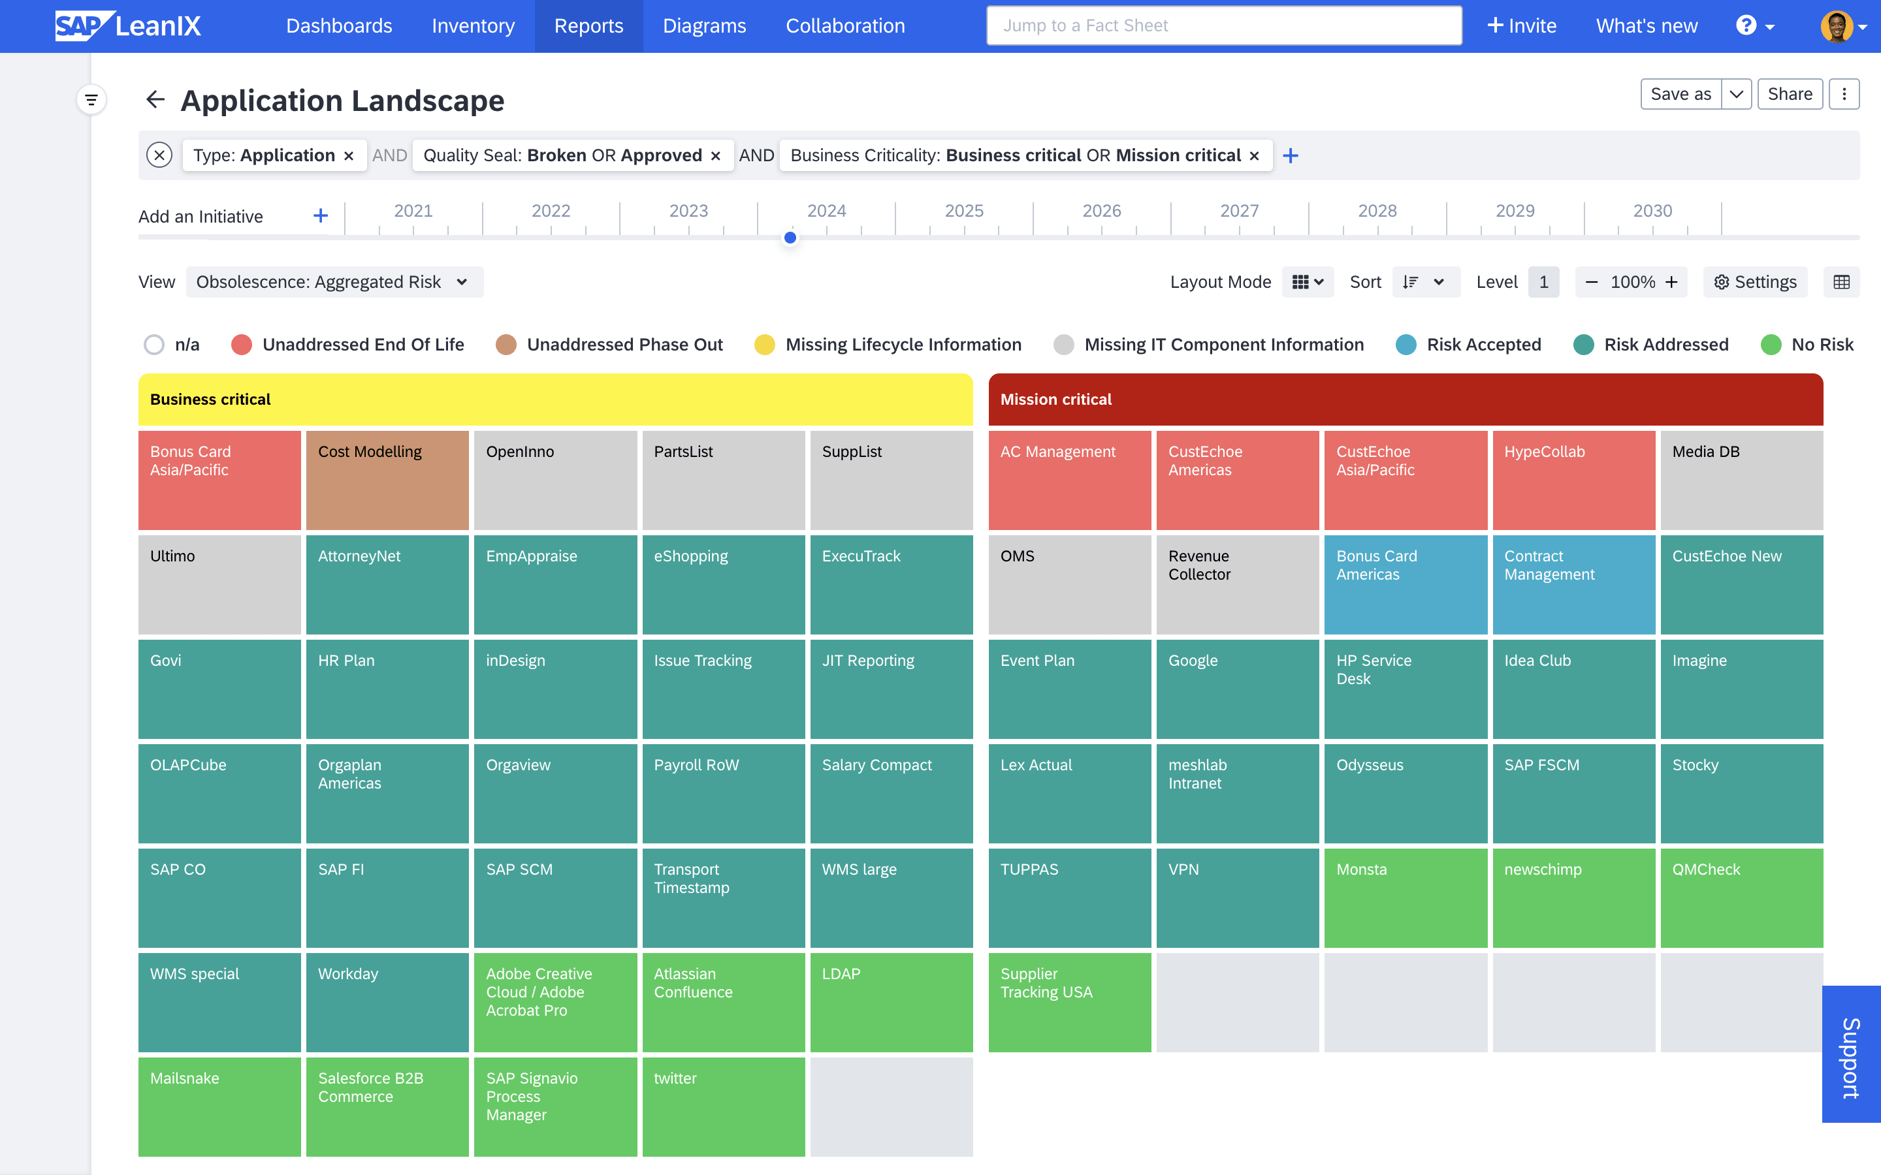Switch to the Dashboards tab
Image resolution: width=1881 pixels, height=1175 pixels.
[339, 25]
